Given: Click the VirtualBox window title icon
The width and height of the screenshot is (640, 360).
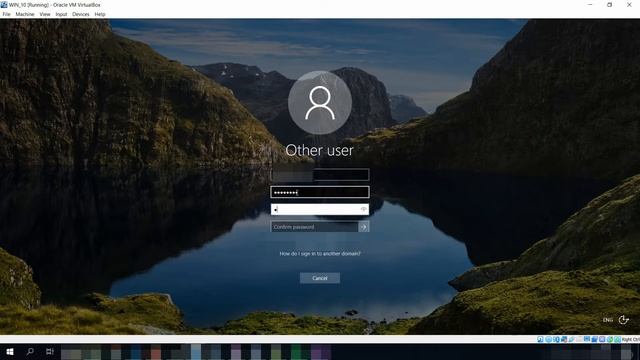Looking at the screenshot, I should (4, 4).
